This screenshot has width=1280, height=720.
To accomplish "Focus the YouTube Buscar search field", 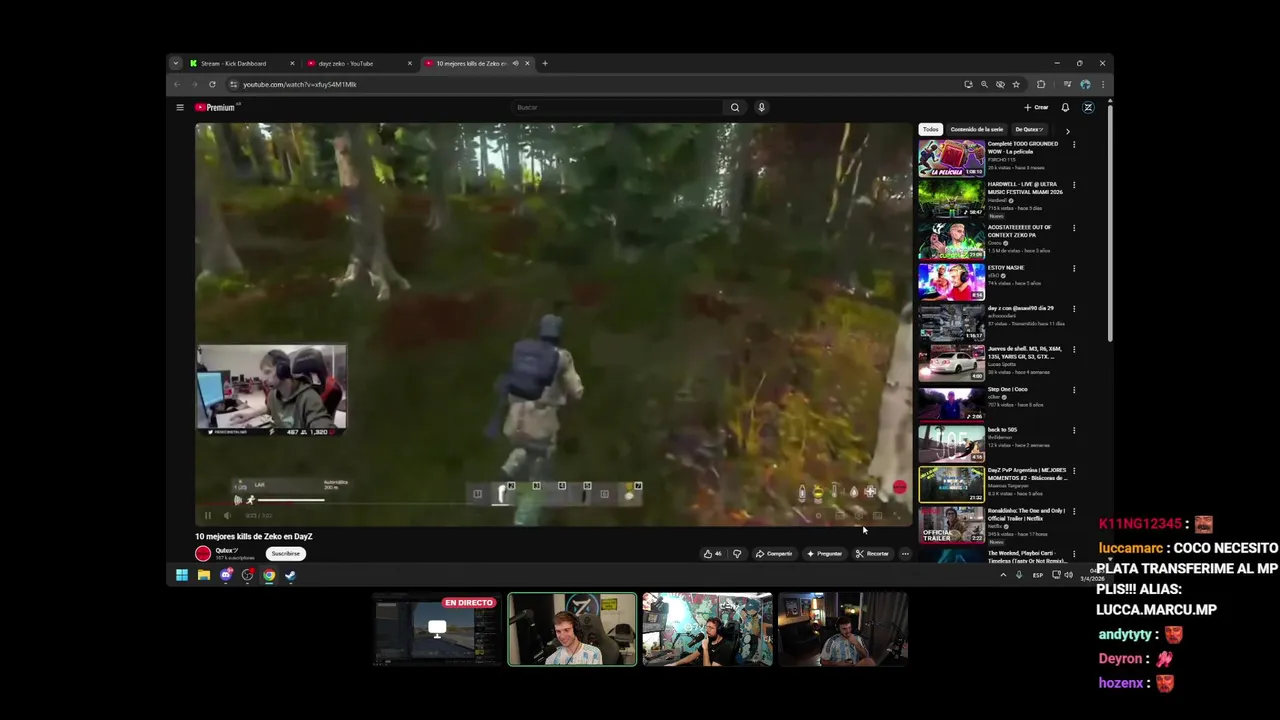I will [617, 107].
